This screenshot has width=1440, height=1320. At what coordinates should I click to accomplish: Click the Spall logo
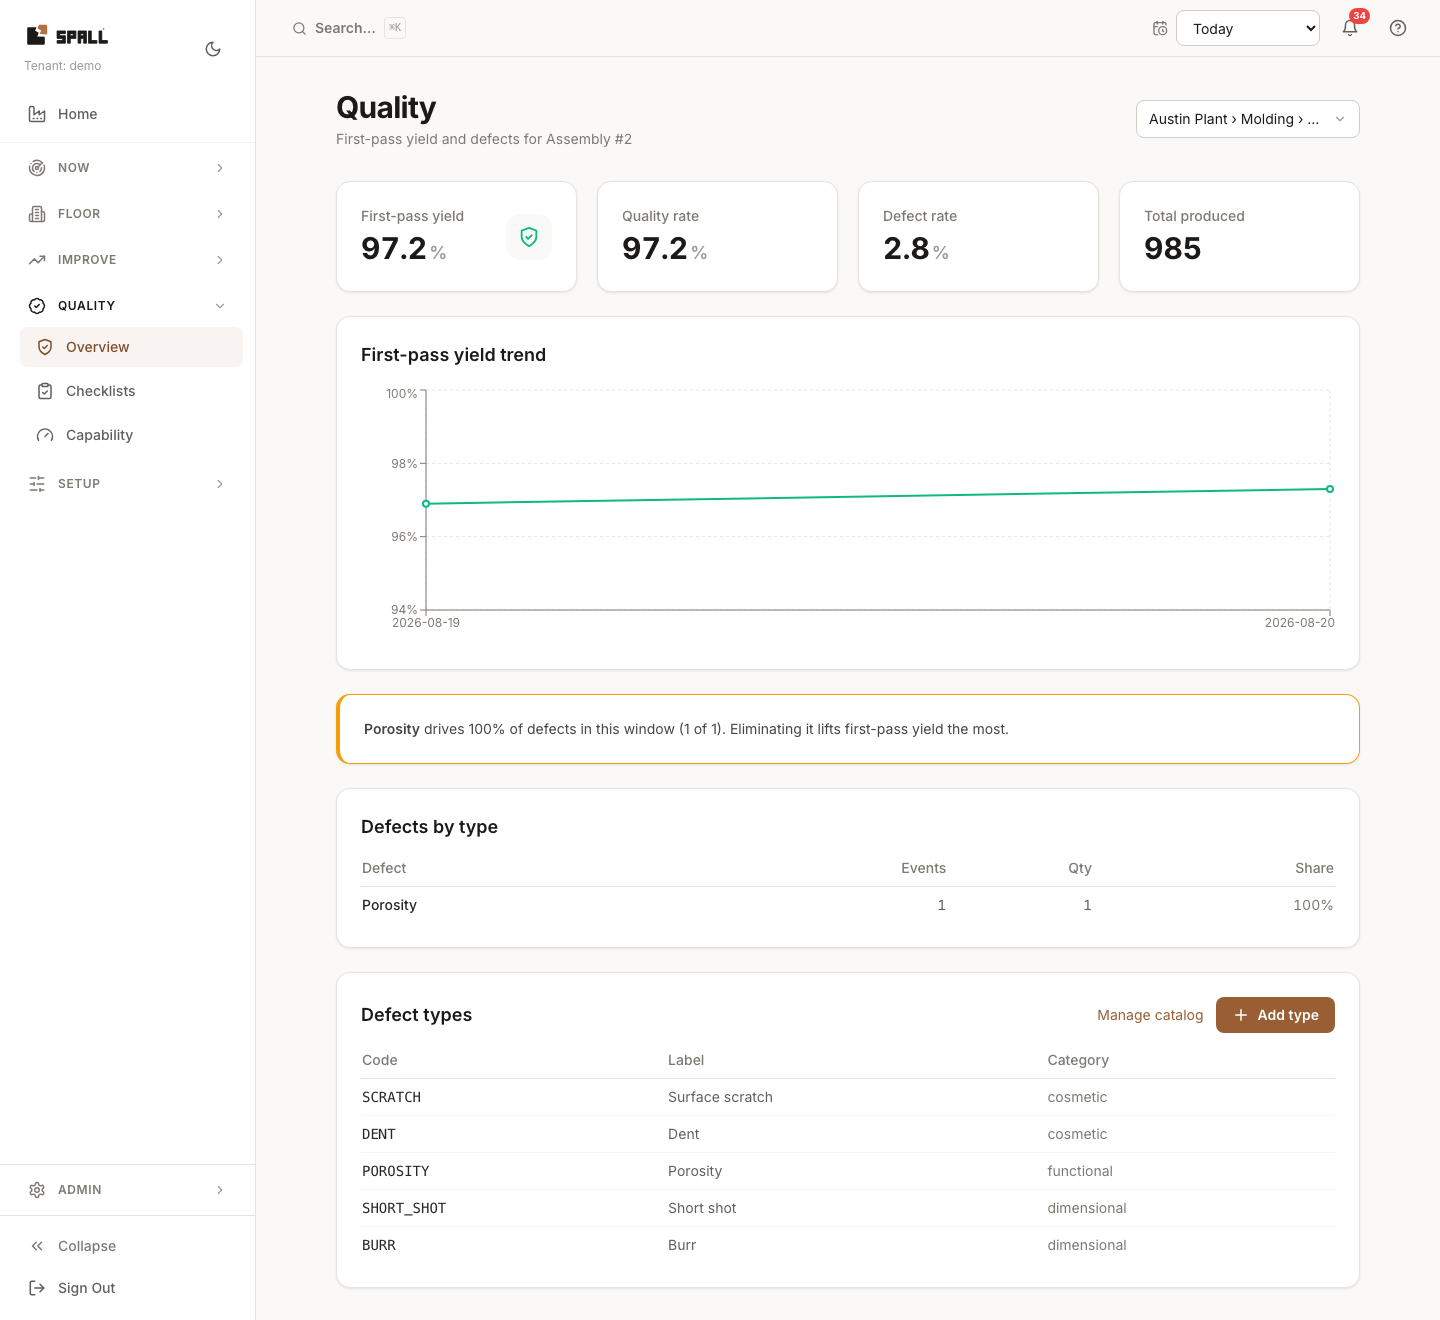coord(67,36)
